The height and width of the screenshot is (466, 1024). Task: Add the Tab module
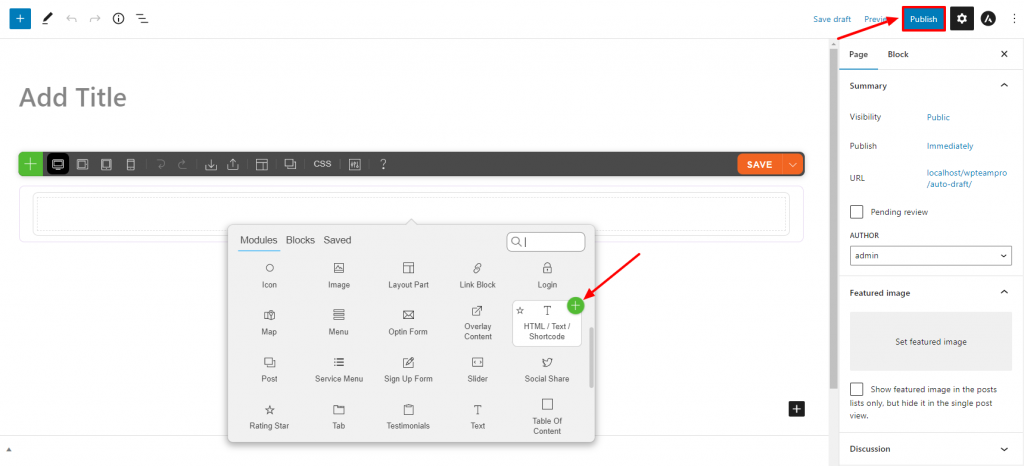pos(339,416)
